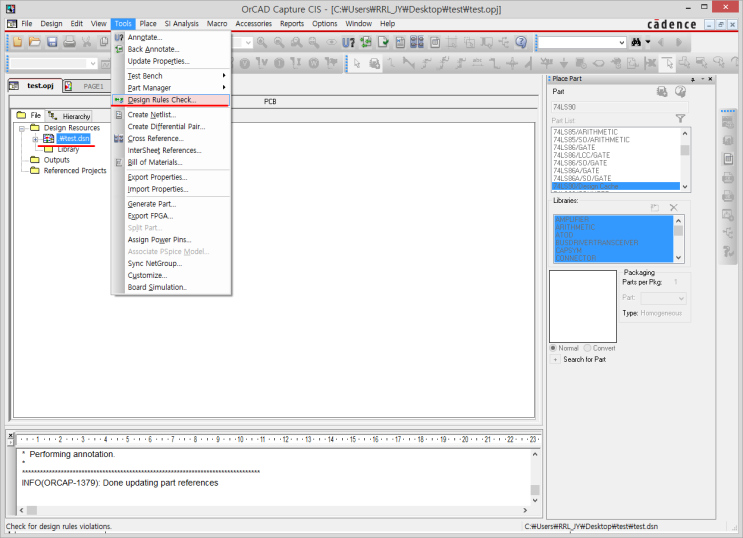Click the Cross Reference toolbar icon
Viewport: 743px width, 538px height.
click(417, 42)
